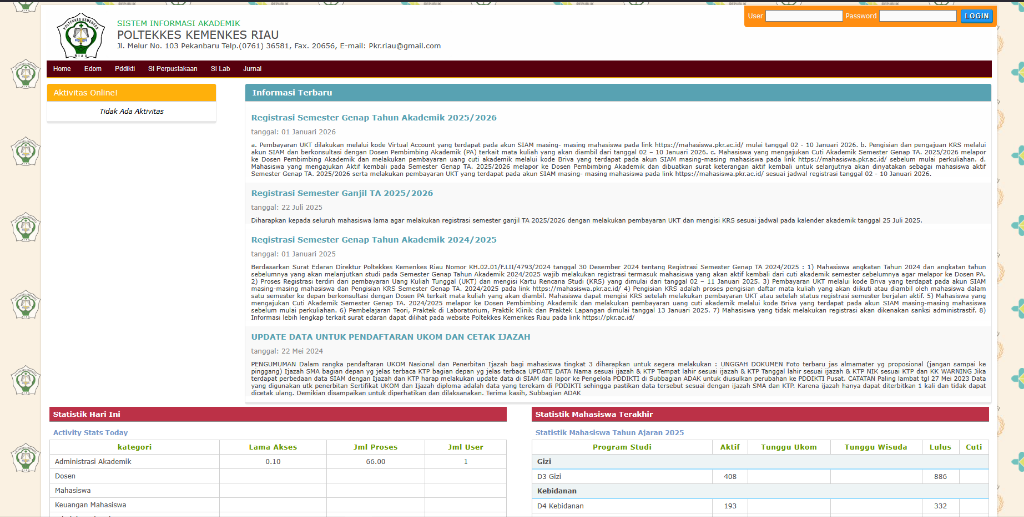1024x517 pixels.
Task: Select the 'Mahasiswa' row label
Action: click(72, 490)
